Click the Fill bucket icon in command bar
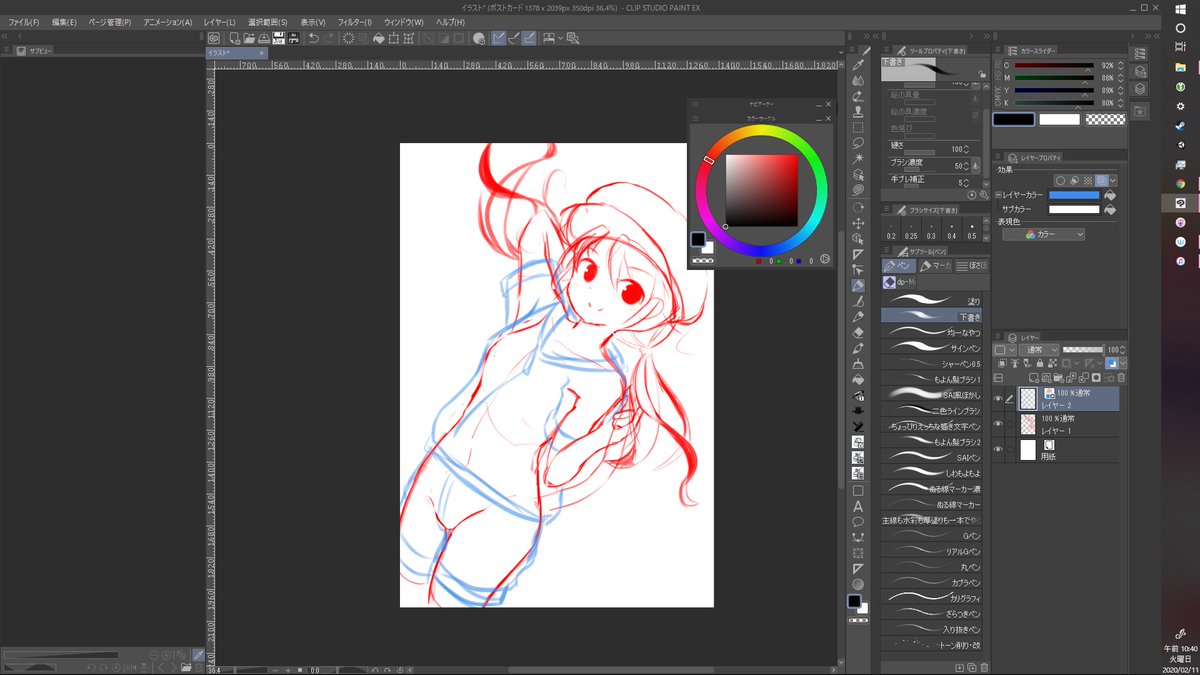 click(x=379, y=38)
